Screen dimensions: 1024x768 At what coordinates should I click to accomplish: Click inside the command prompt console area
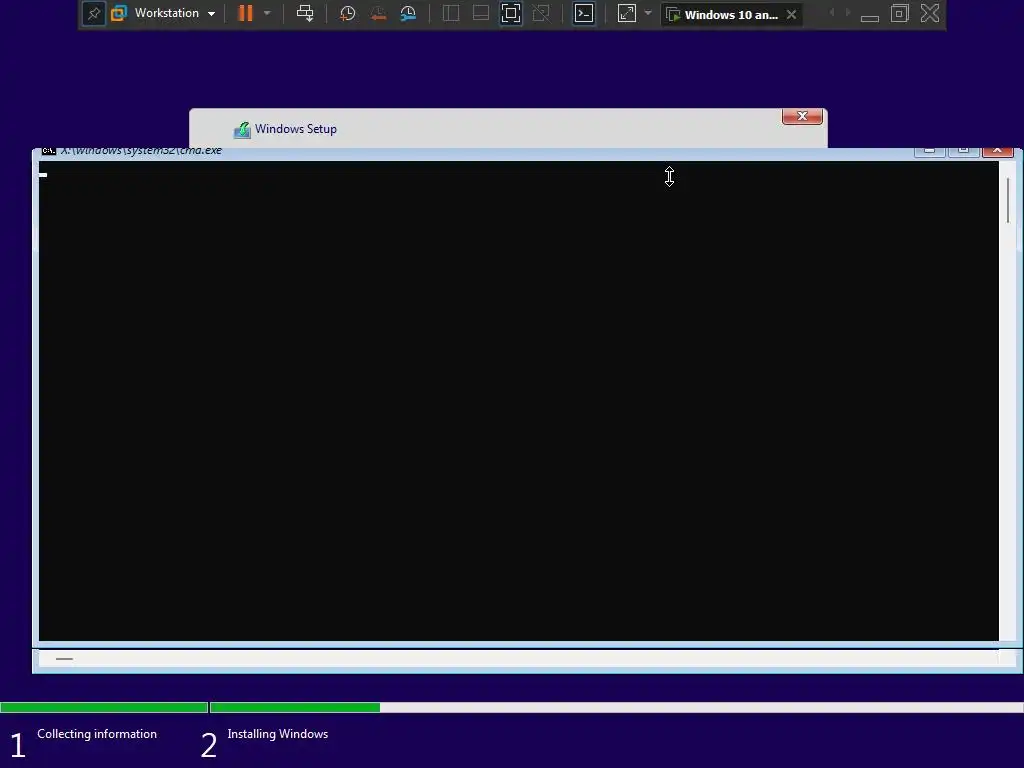pos(519,401)
